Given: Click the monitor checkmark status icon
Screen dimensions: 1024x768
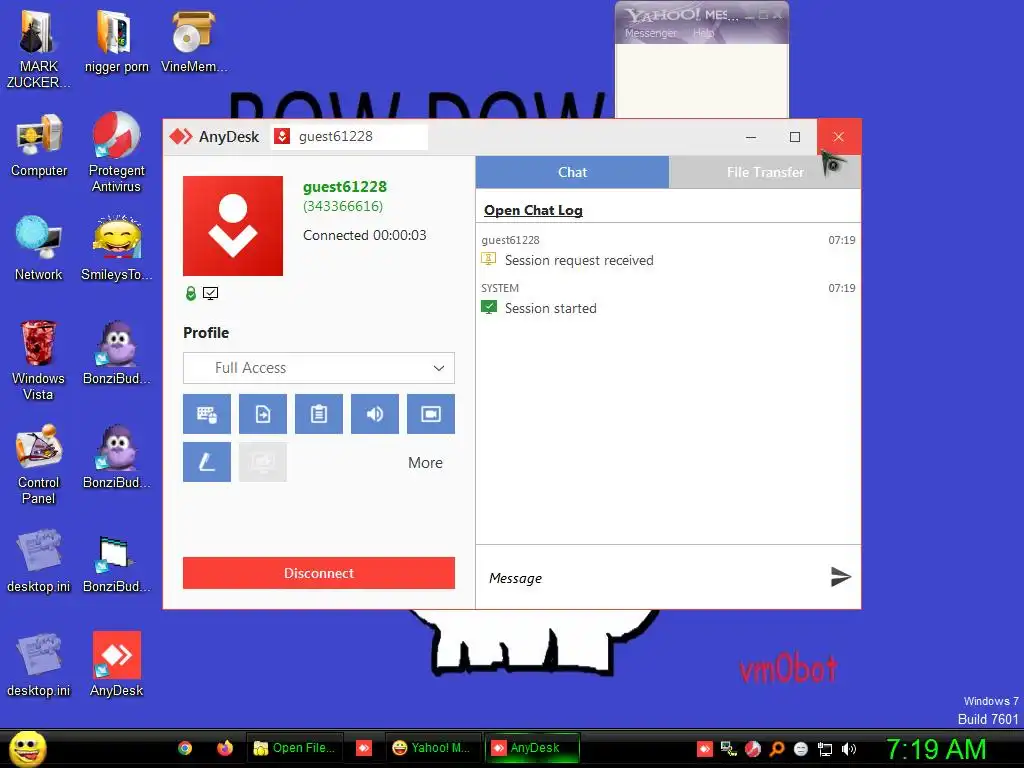Looking at the screenshot, I should pyautogui.click(x=210, y=293).
